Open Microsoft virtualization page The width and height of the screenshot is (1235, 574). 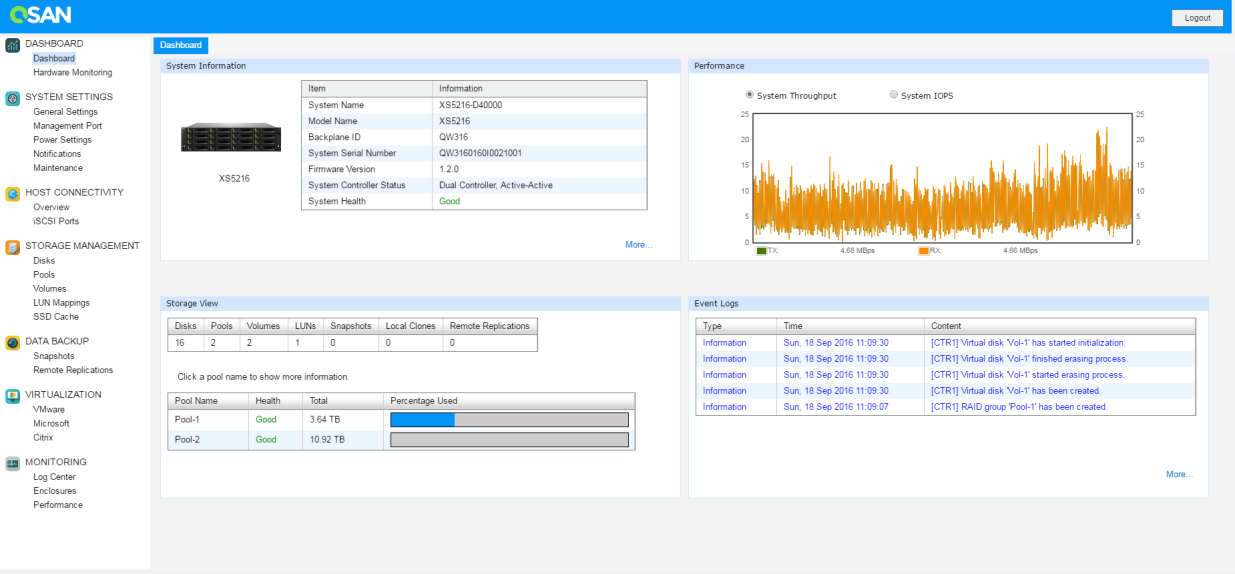click(51, 424)
